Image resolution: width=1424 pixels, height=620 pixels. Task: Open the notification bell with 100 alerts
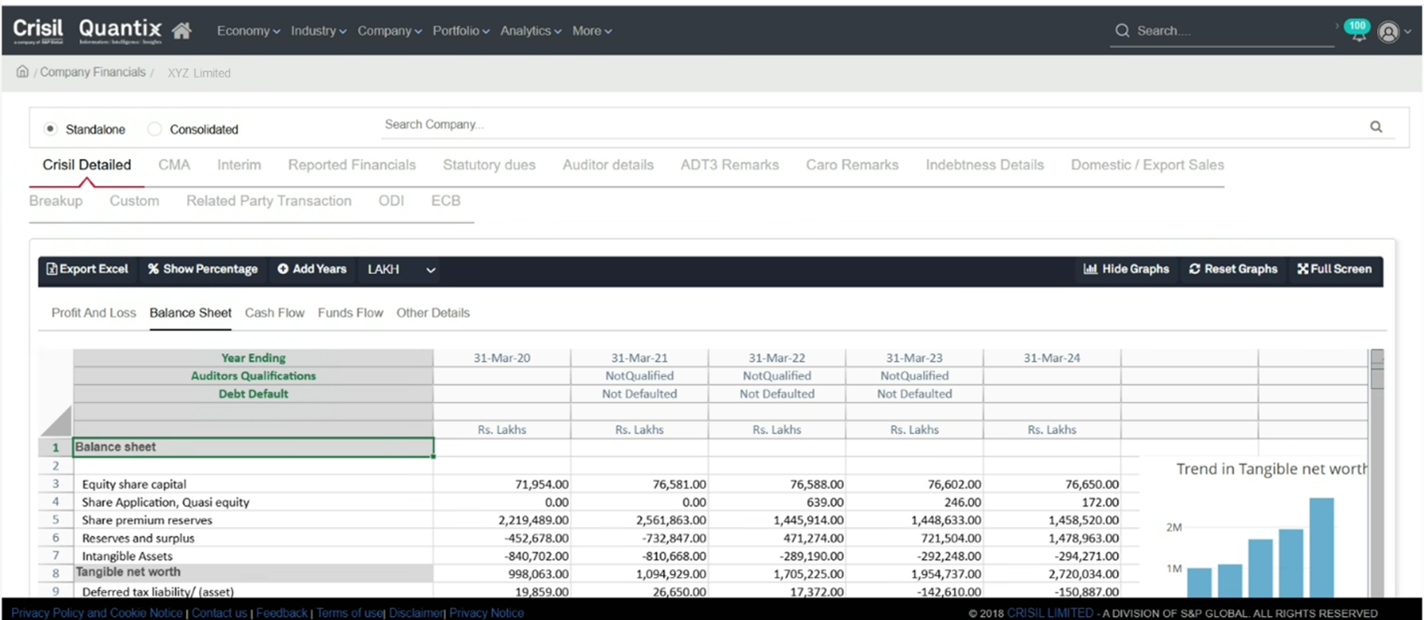tap(1356, 30)
